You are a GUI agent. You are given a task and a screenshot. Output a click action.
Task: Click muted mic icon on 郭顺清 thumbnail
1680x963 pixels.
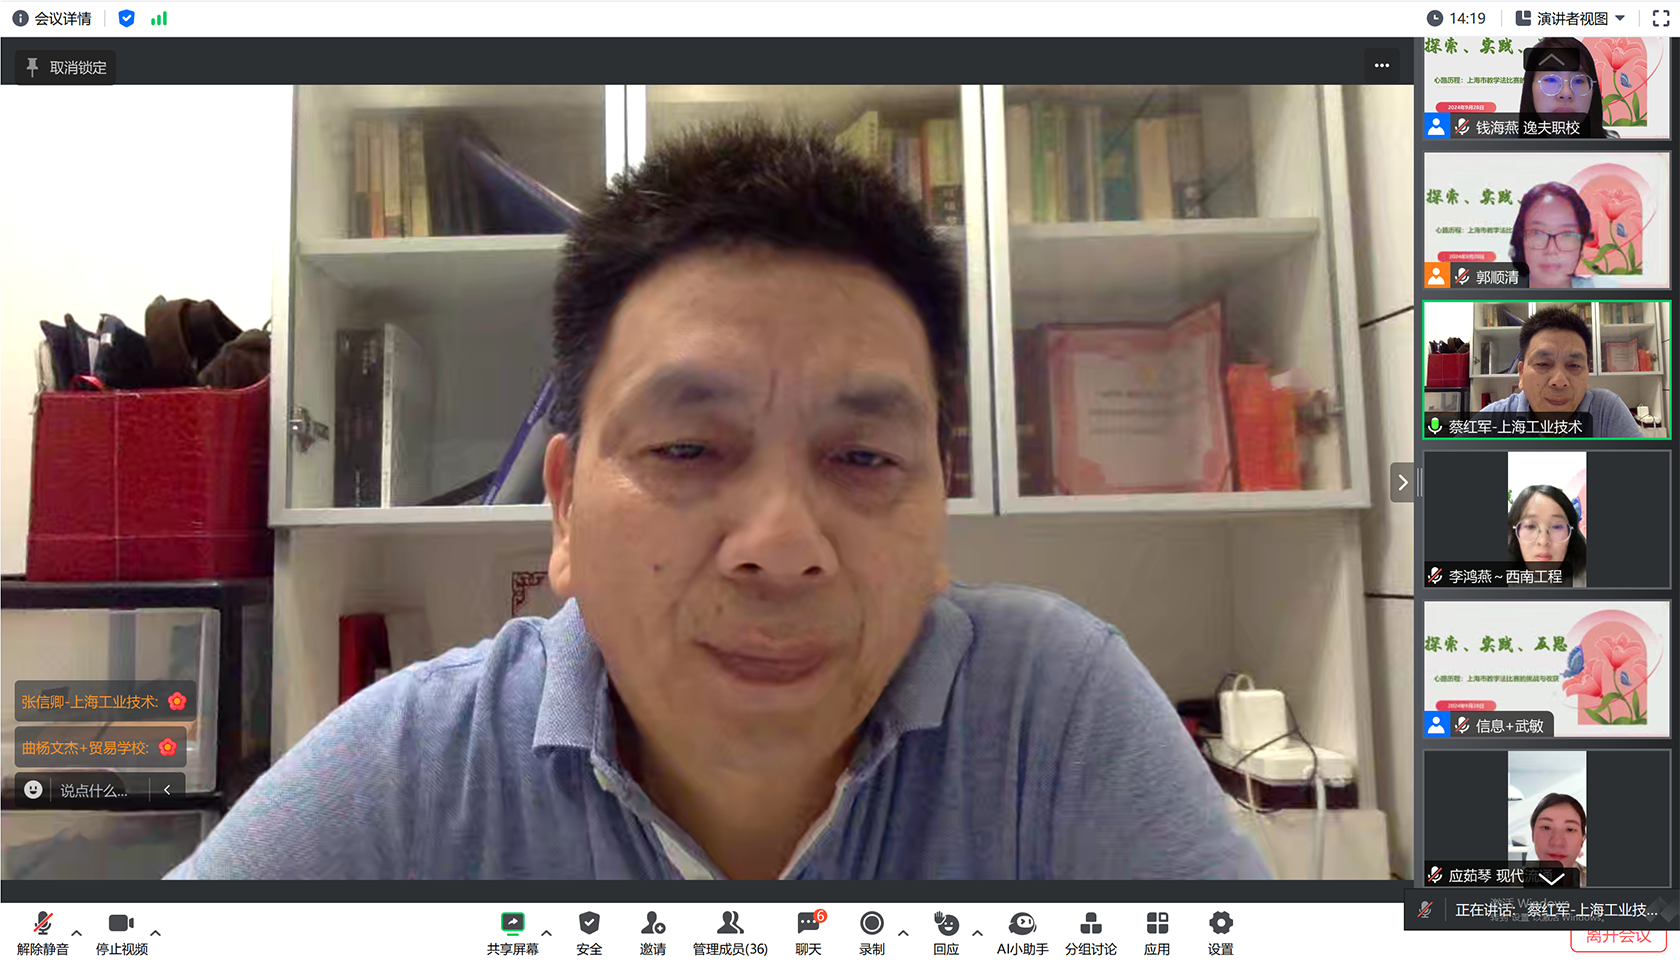[1462, 276]
